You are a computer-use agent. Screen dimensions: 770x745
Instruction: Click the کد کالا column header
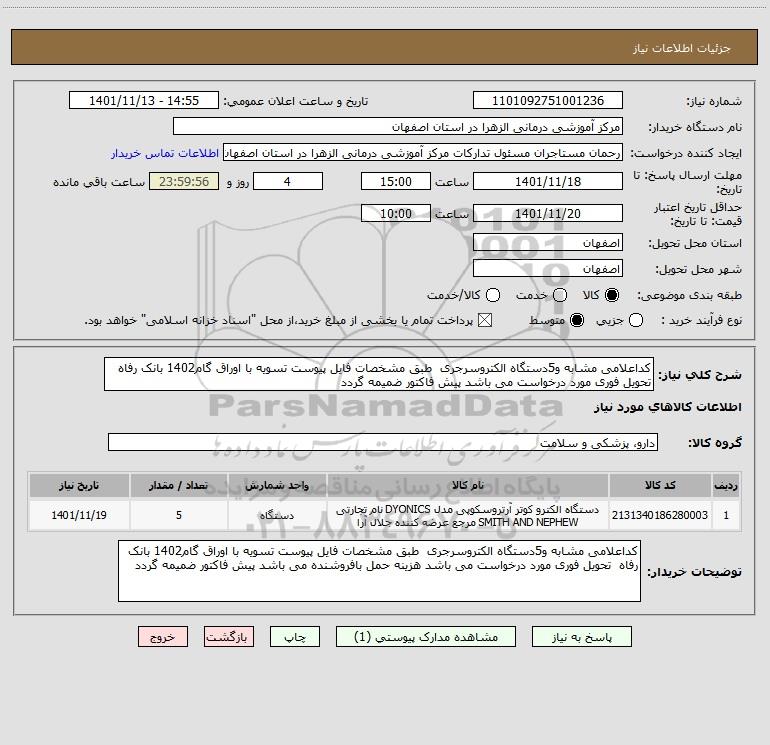click(x=660, y=485)
